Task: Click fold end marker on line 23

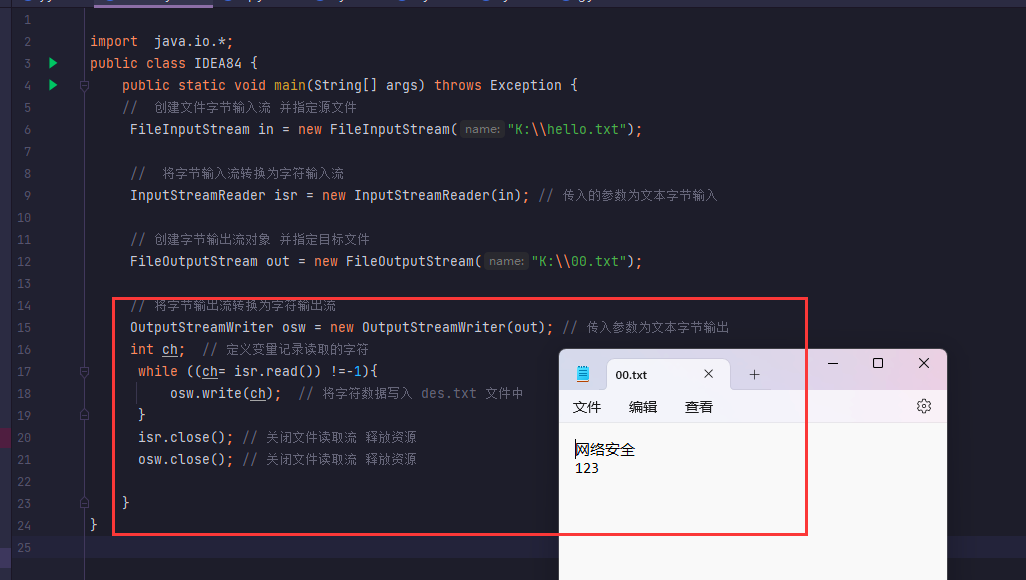Action: tap(85, 503)
